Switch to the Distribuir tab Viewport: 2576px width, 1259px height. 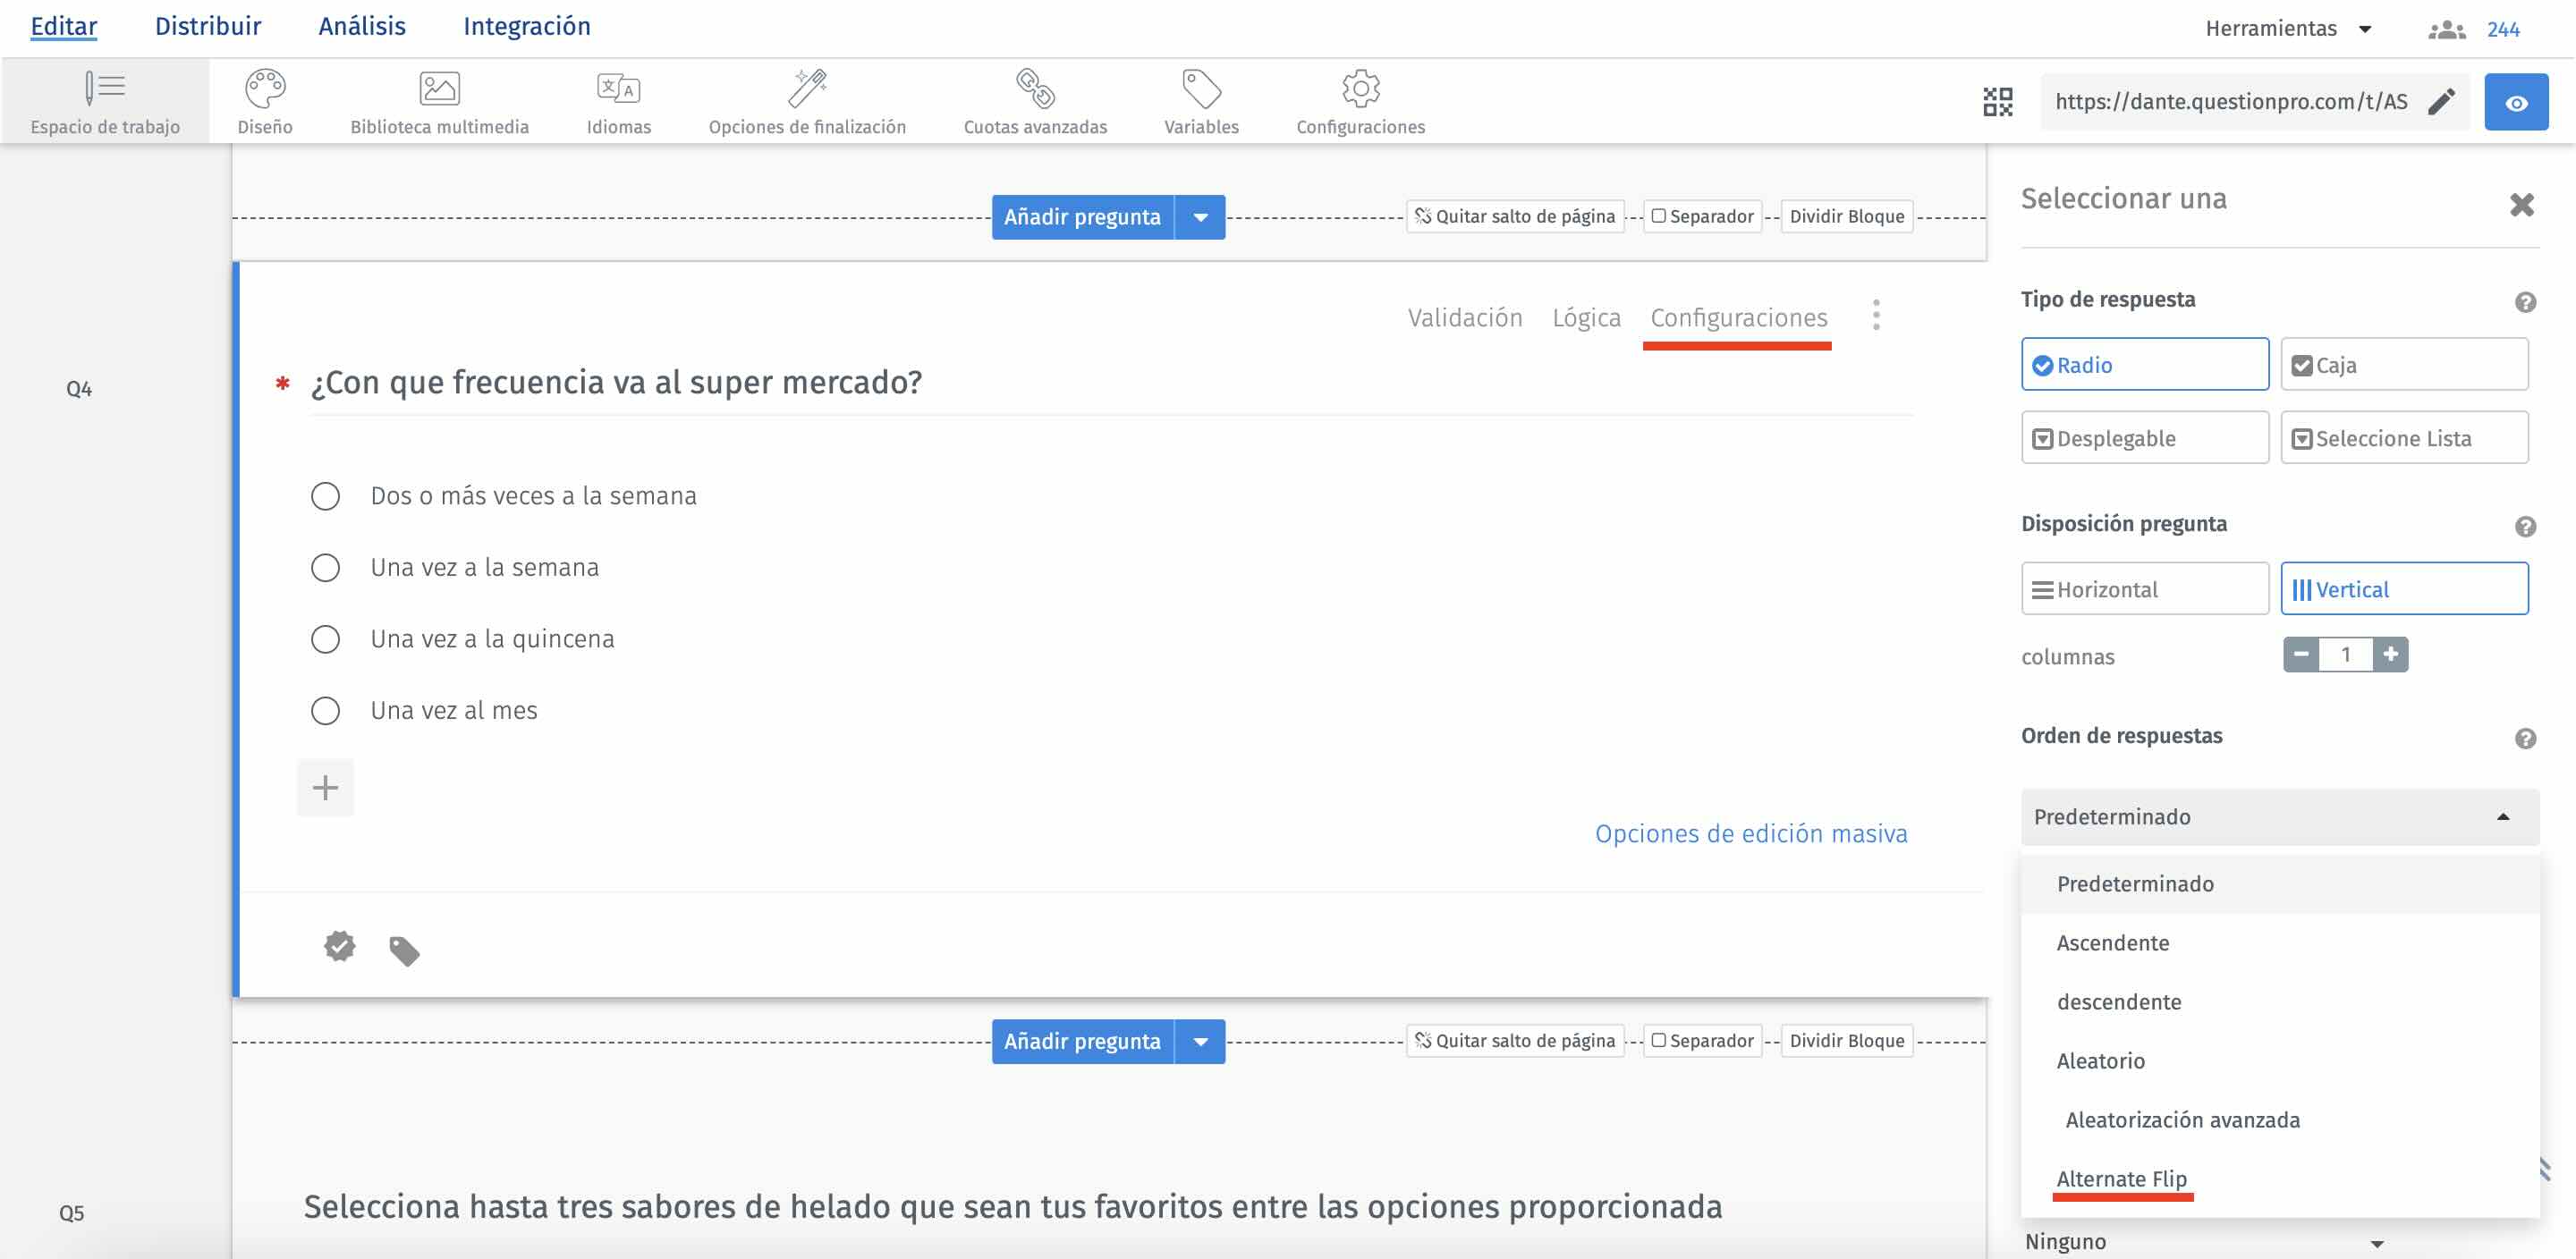207,26
